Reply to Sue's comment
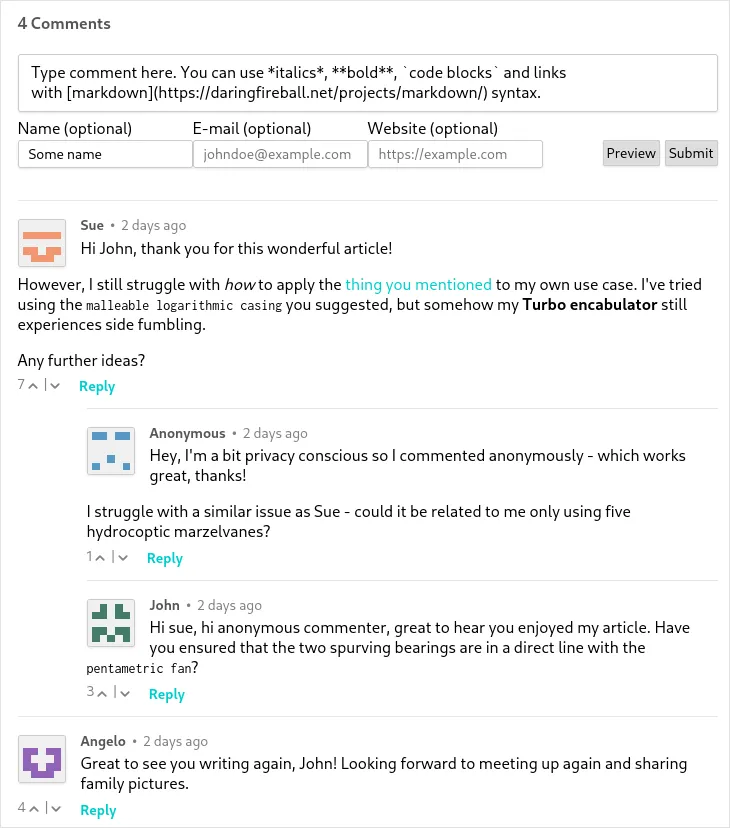 [97, 387]
